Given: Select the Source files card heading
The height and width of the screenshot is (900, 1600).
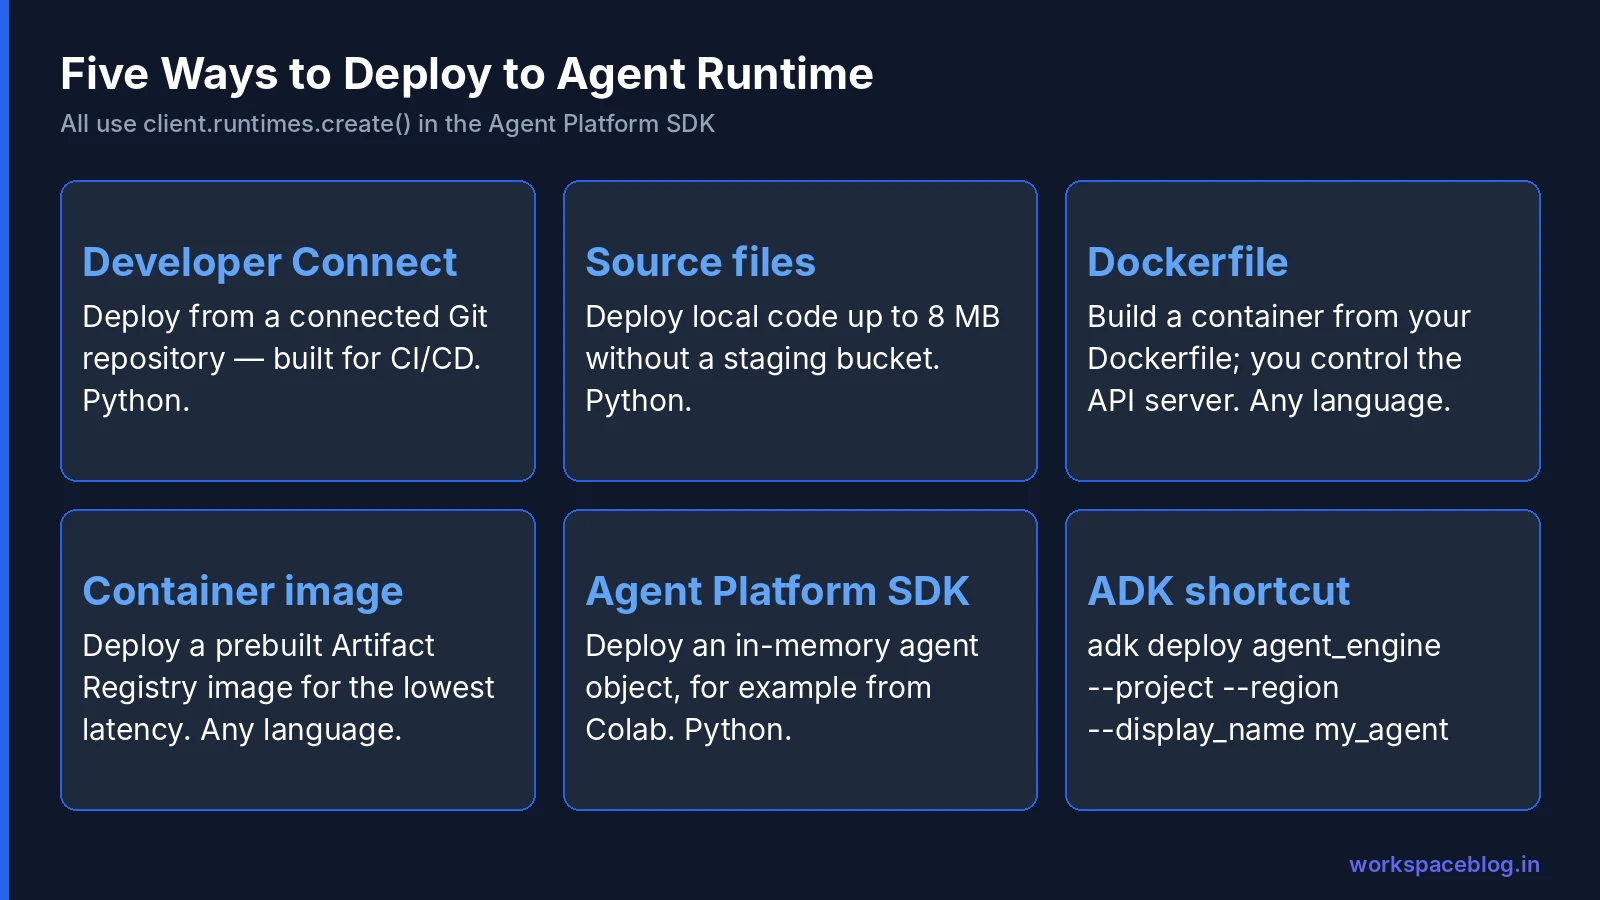Looking at the screenshot, I should tap(701, 262).
